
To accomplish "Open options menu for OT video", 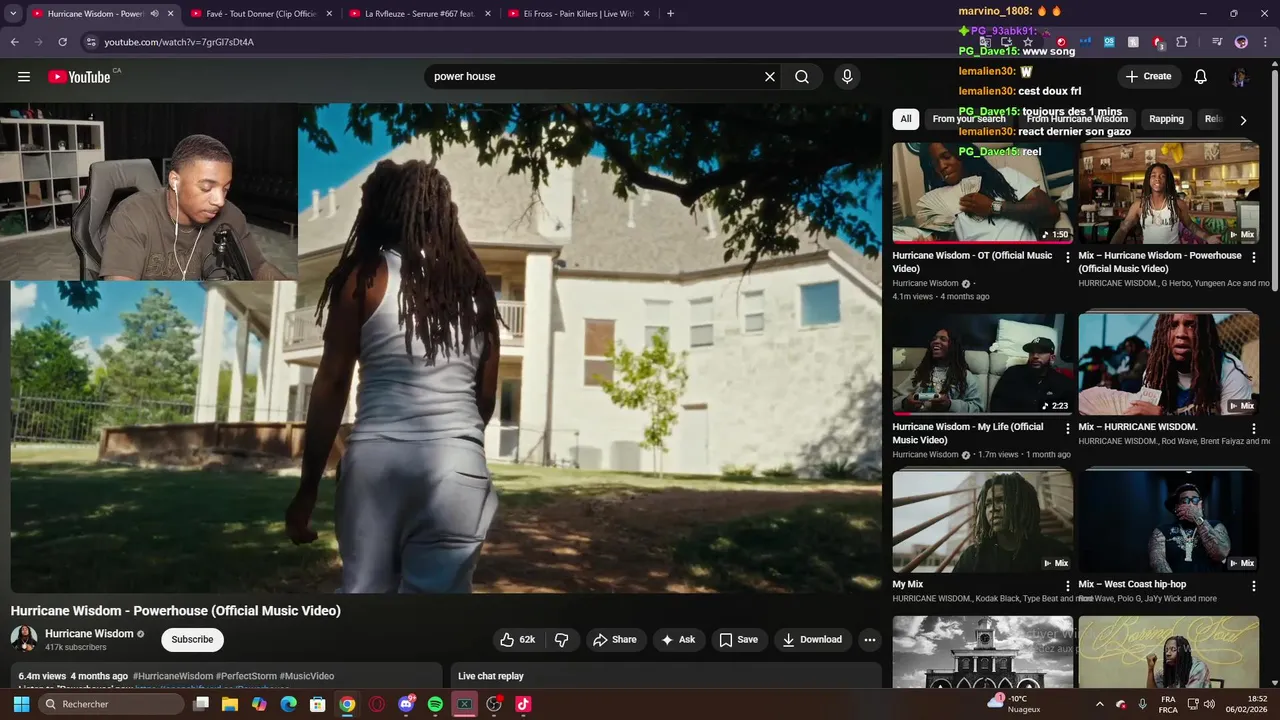I will pos(1068,257).
